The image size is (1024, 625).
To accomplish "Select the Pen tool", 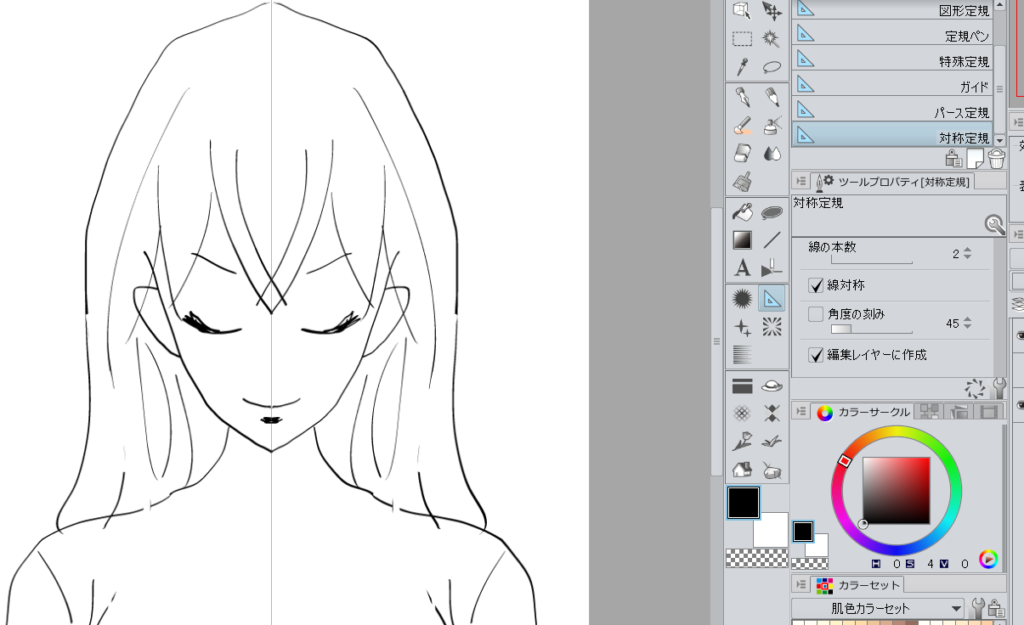I will tap(742, 98).
